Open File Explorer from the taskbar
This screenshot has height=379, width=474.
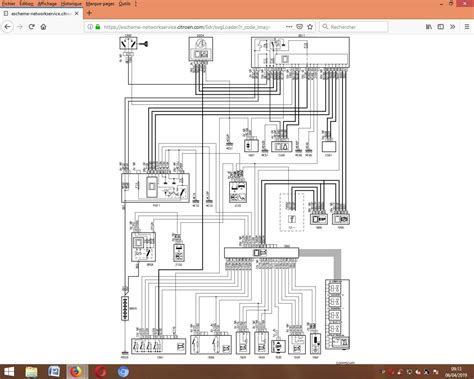click(x=31, y=372)
